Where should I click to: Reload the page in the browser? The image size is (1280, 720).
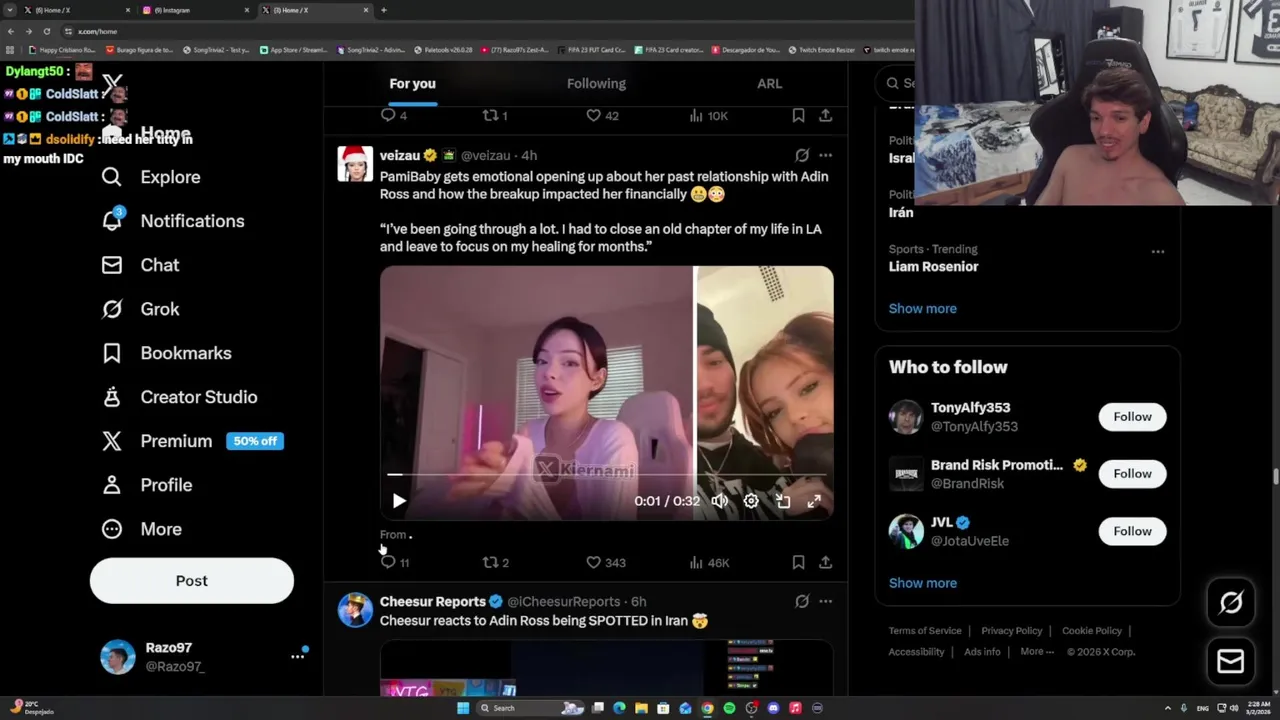46,31
